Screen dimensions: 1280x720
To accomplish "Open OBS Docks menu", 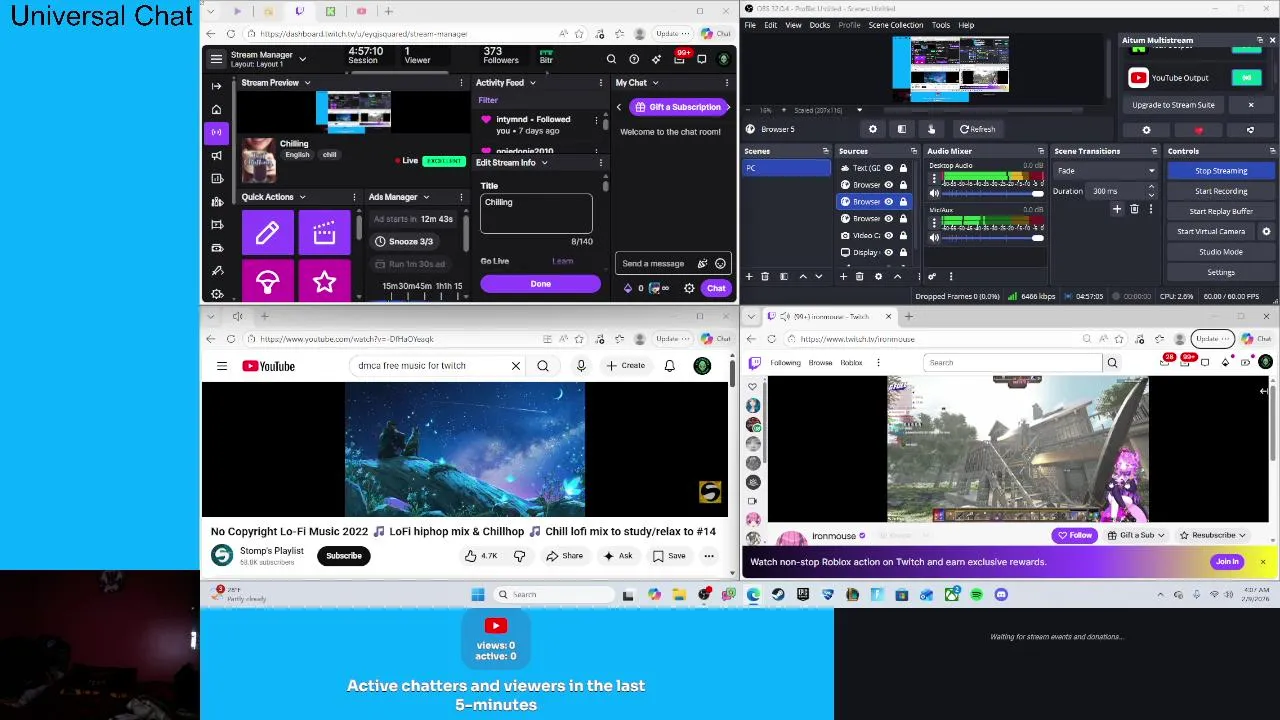I will point(820,25).
